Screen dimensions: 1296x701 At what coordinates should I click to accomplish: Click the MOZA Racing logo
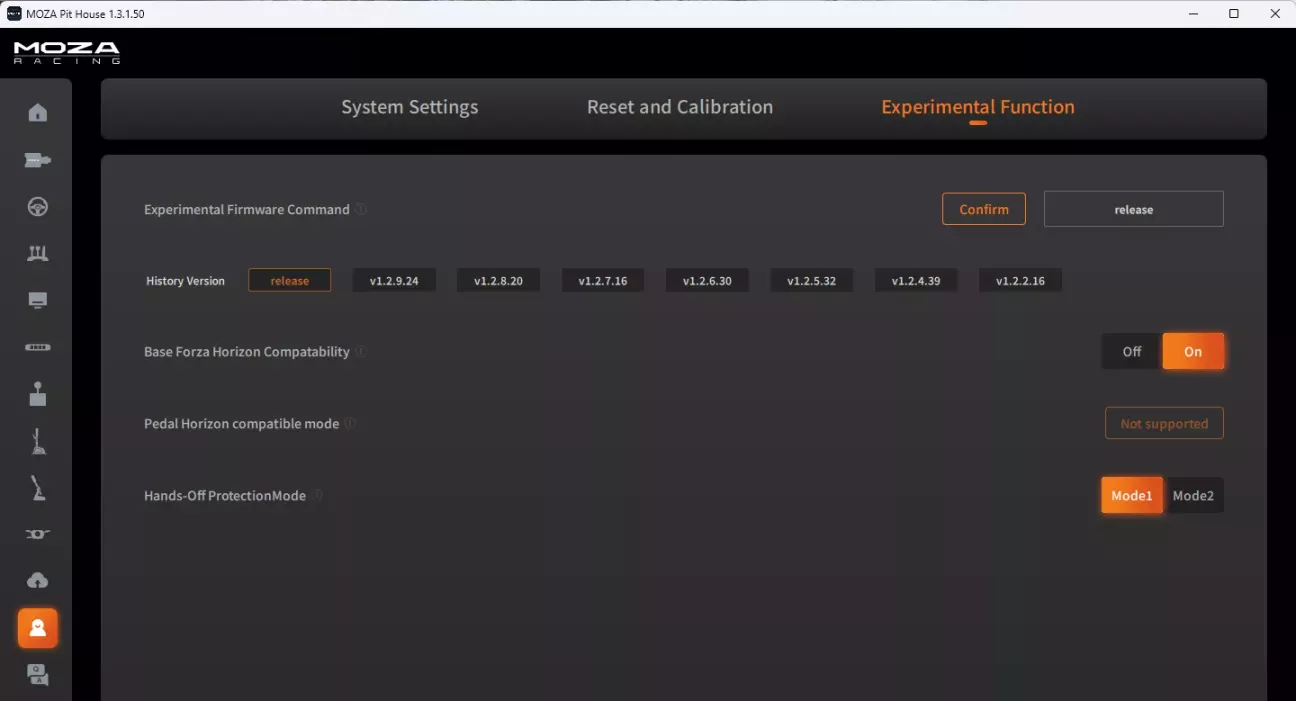[67, 53]
